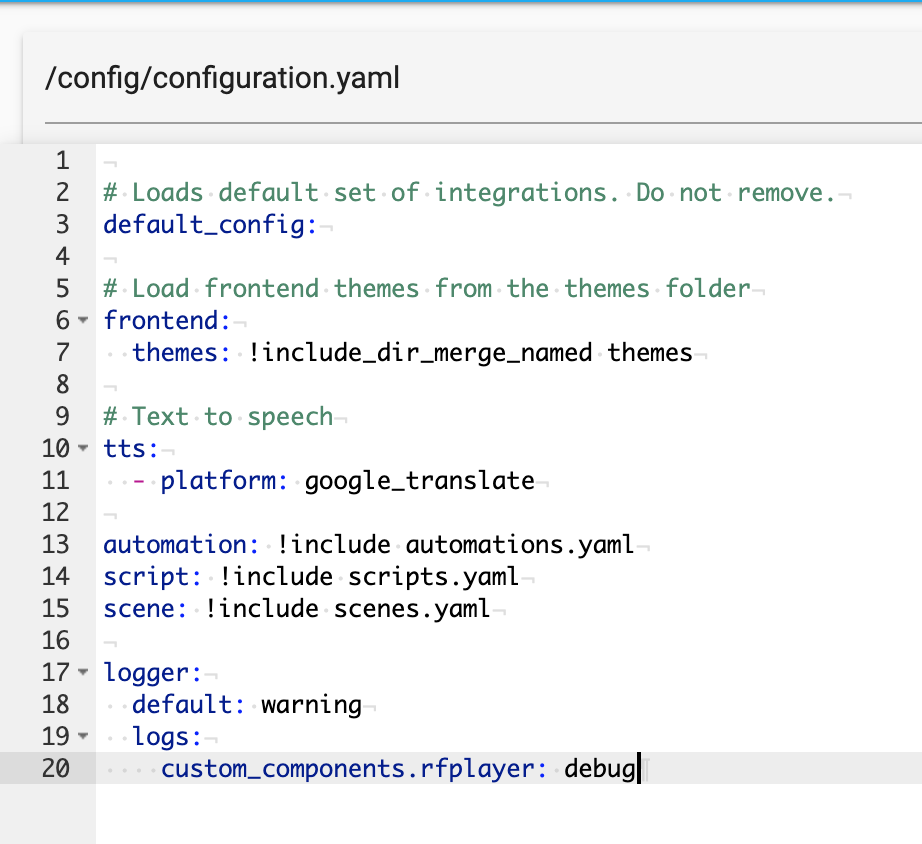Click the themes: key under frontend
The image size is (922, 844).
pyautogui.click(x=181, y=353)
